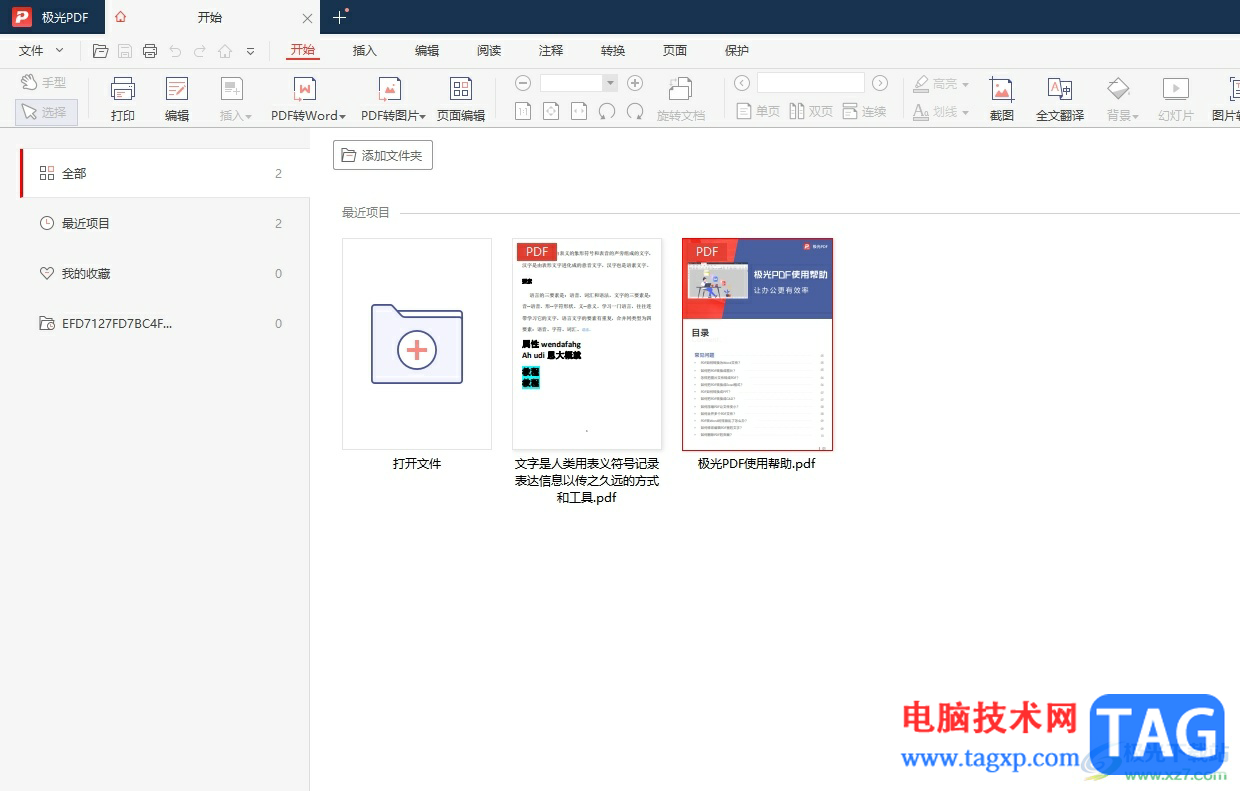Viewport: 1240px width, 791px height.
Task: Expand the File (文件) menu dropdown
Action: [x=41, y=50]
